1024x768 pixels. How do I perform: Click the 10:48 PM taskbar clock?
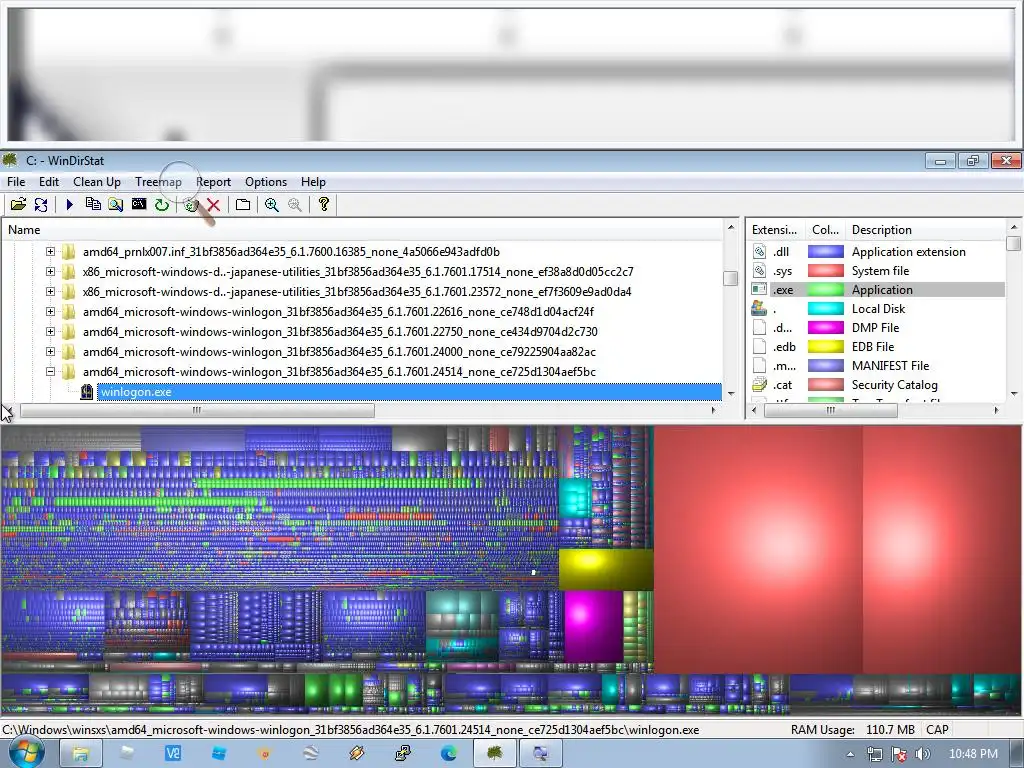pos(973,754)
